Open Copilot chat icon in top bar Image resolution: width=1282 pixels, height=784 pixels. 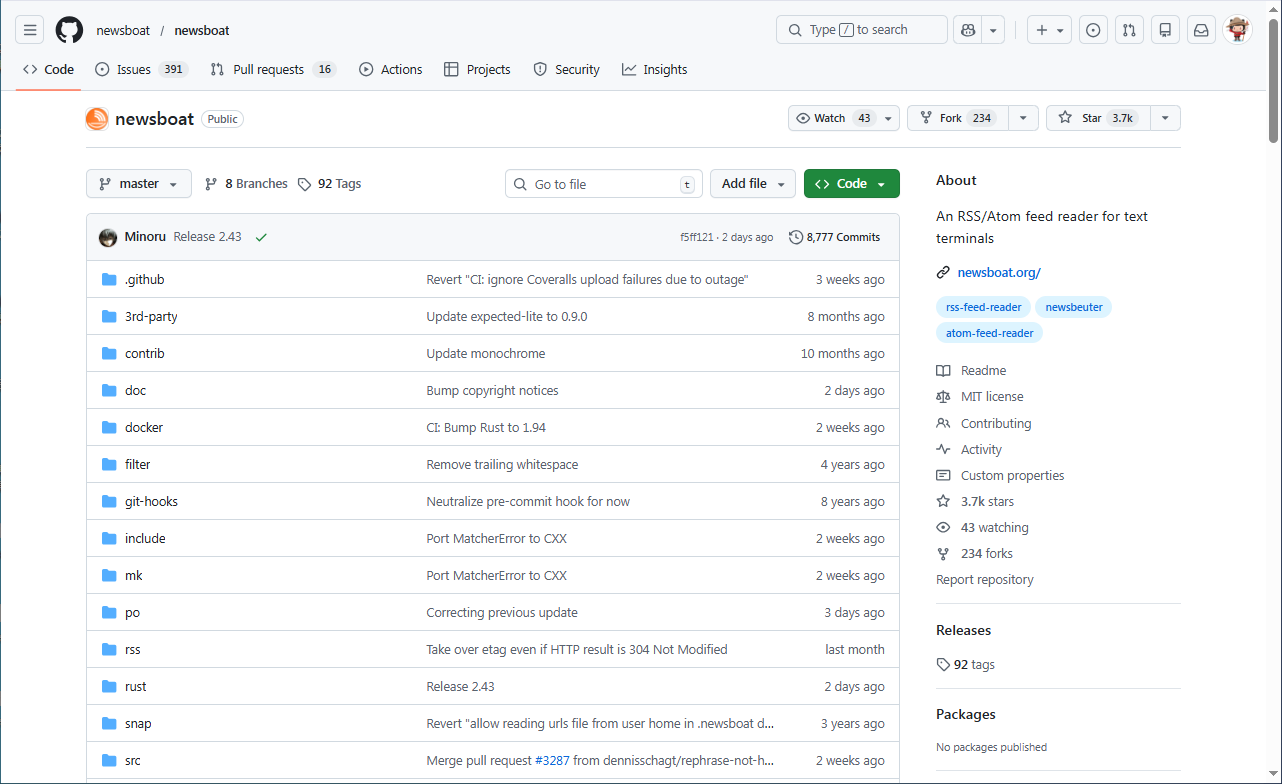pos(966,30)
